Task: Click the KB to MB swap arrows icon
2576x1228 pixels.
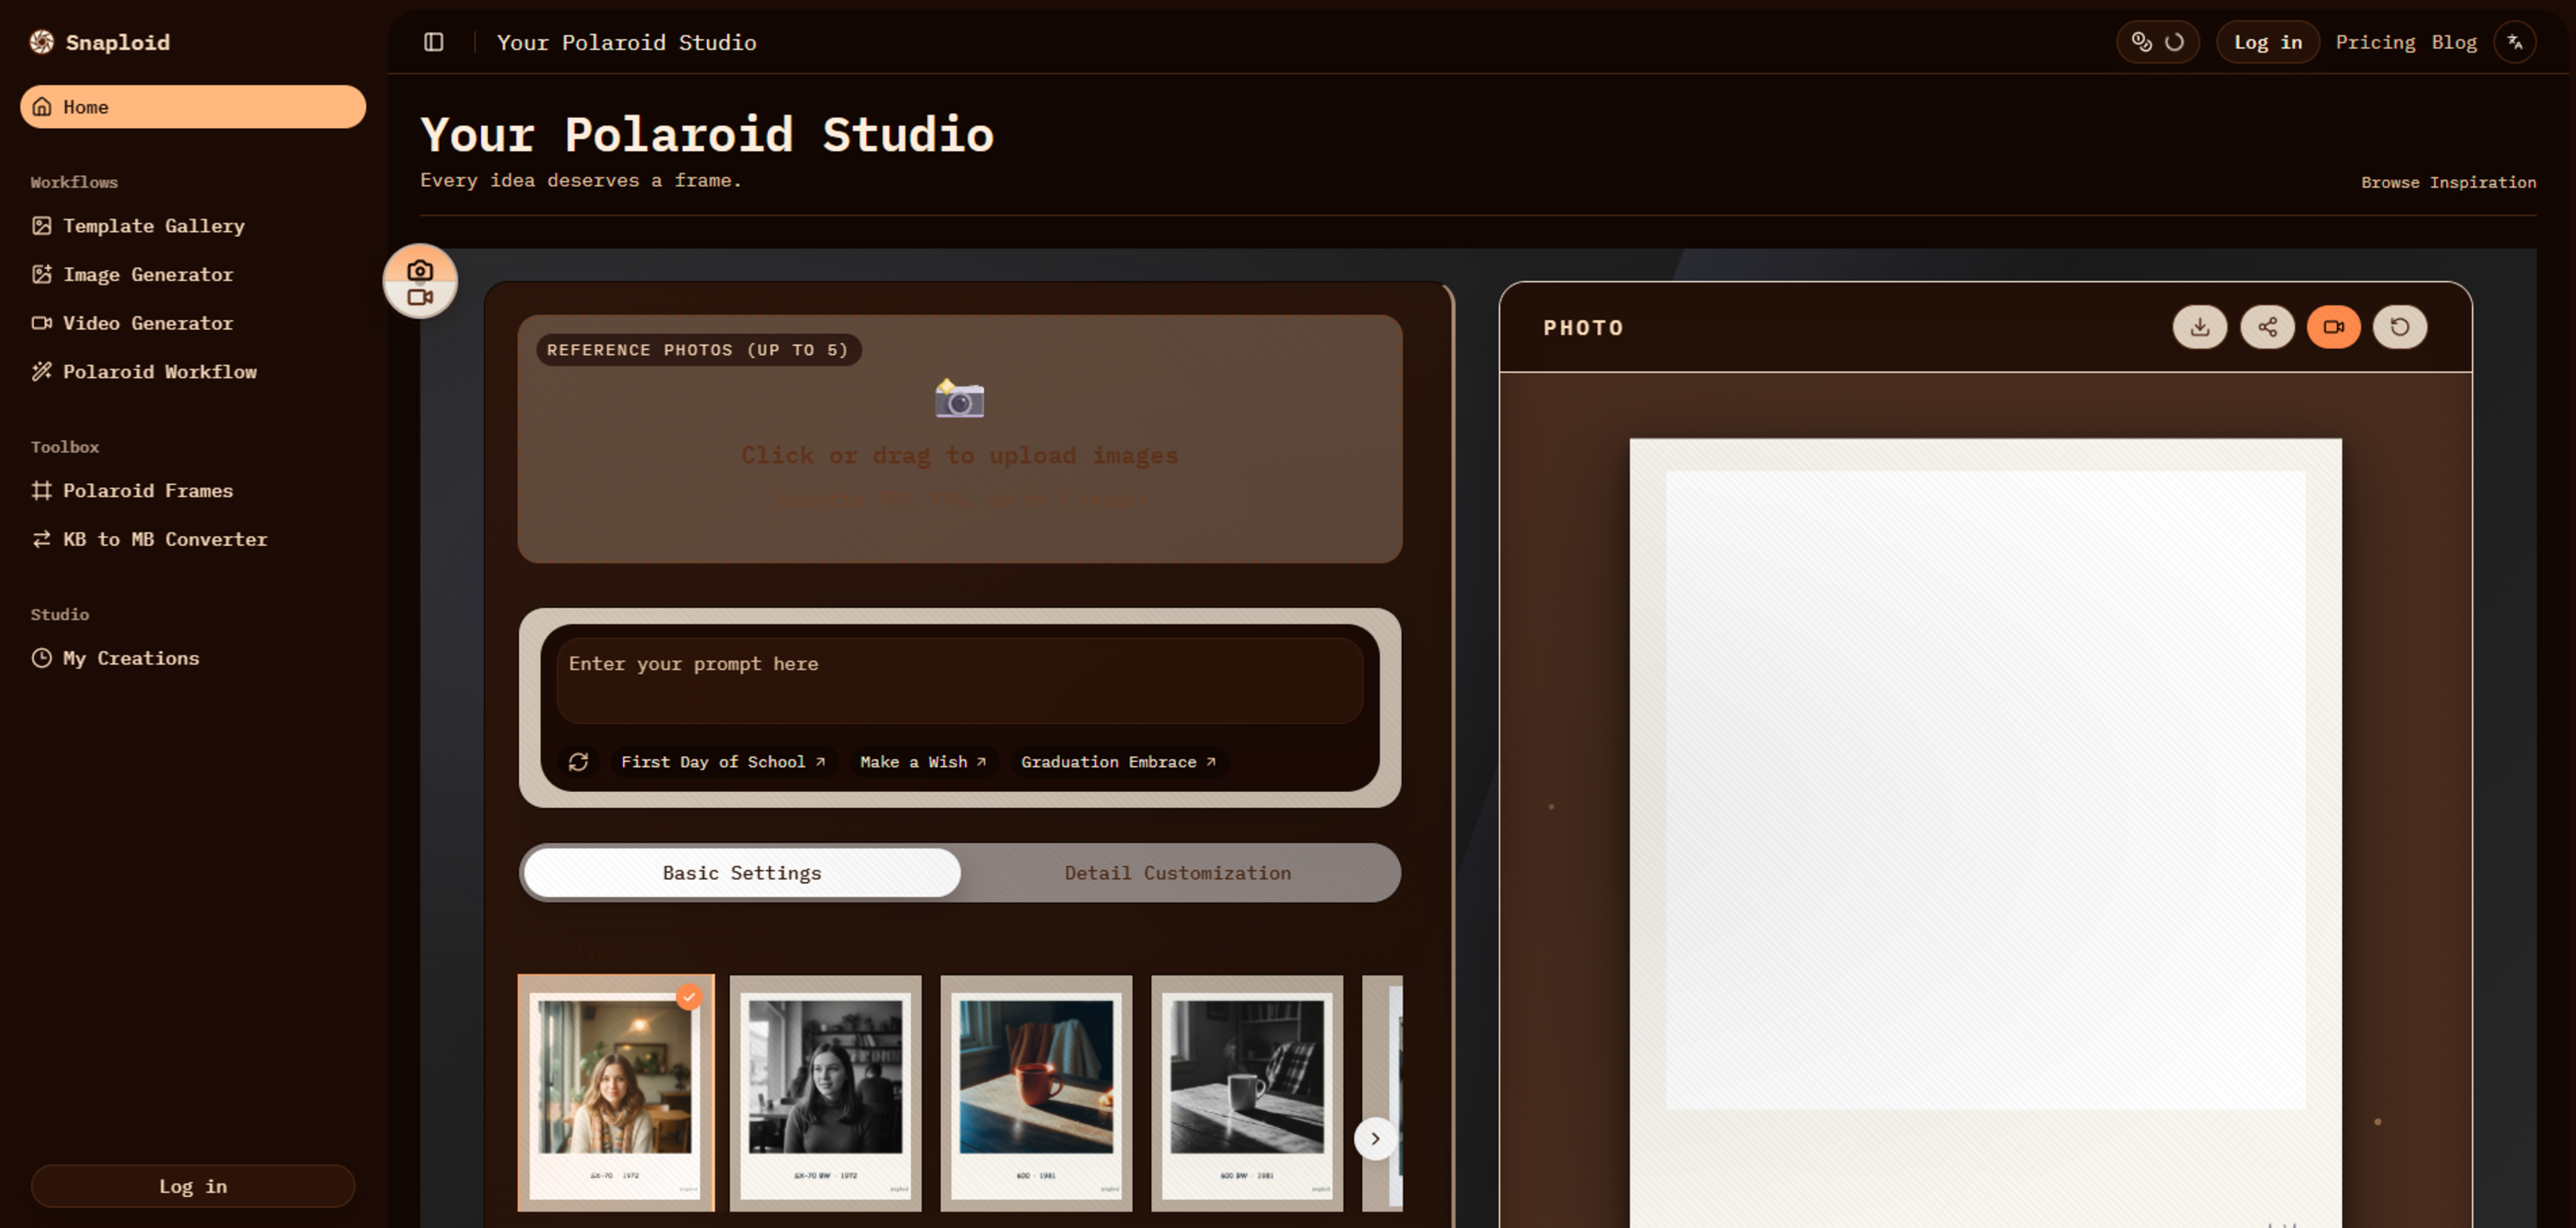Action: pyautogui.click(x=42, y=539)
